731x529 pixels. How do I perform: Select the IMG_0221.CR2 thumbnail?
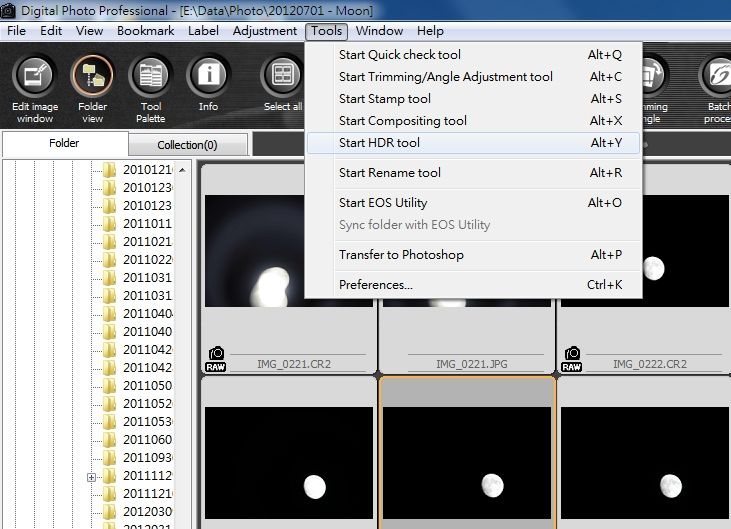tap(289, 251)
